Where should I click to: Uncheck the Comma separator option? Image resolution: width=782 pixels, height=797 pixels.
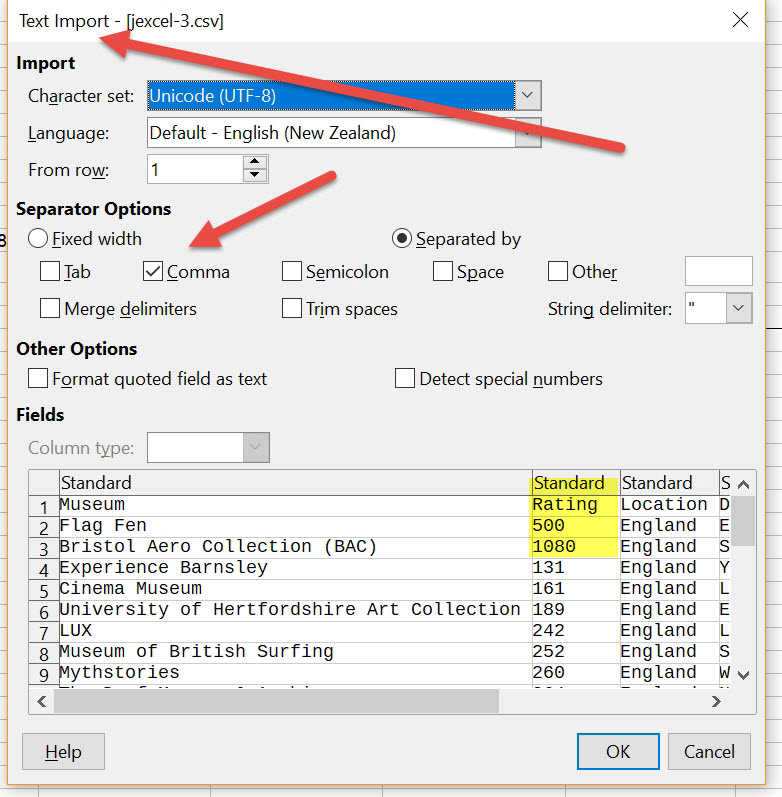[153, 272]
